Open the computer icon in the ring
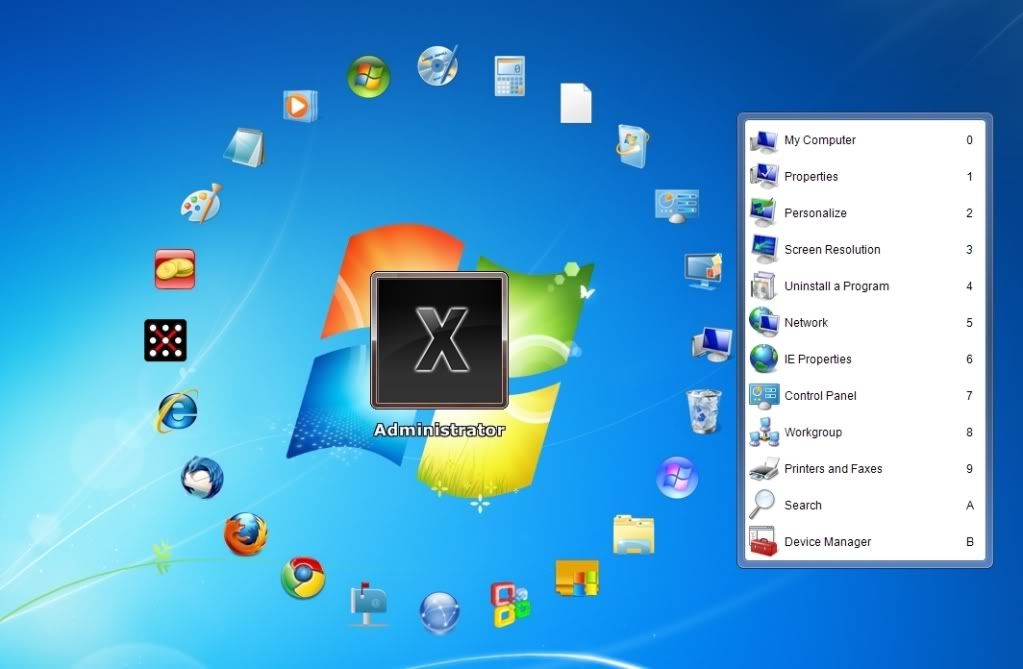The image size is (1023, 669). coord(712,344)
